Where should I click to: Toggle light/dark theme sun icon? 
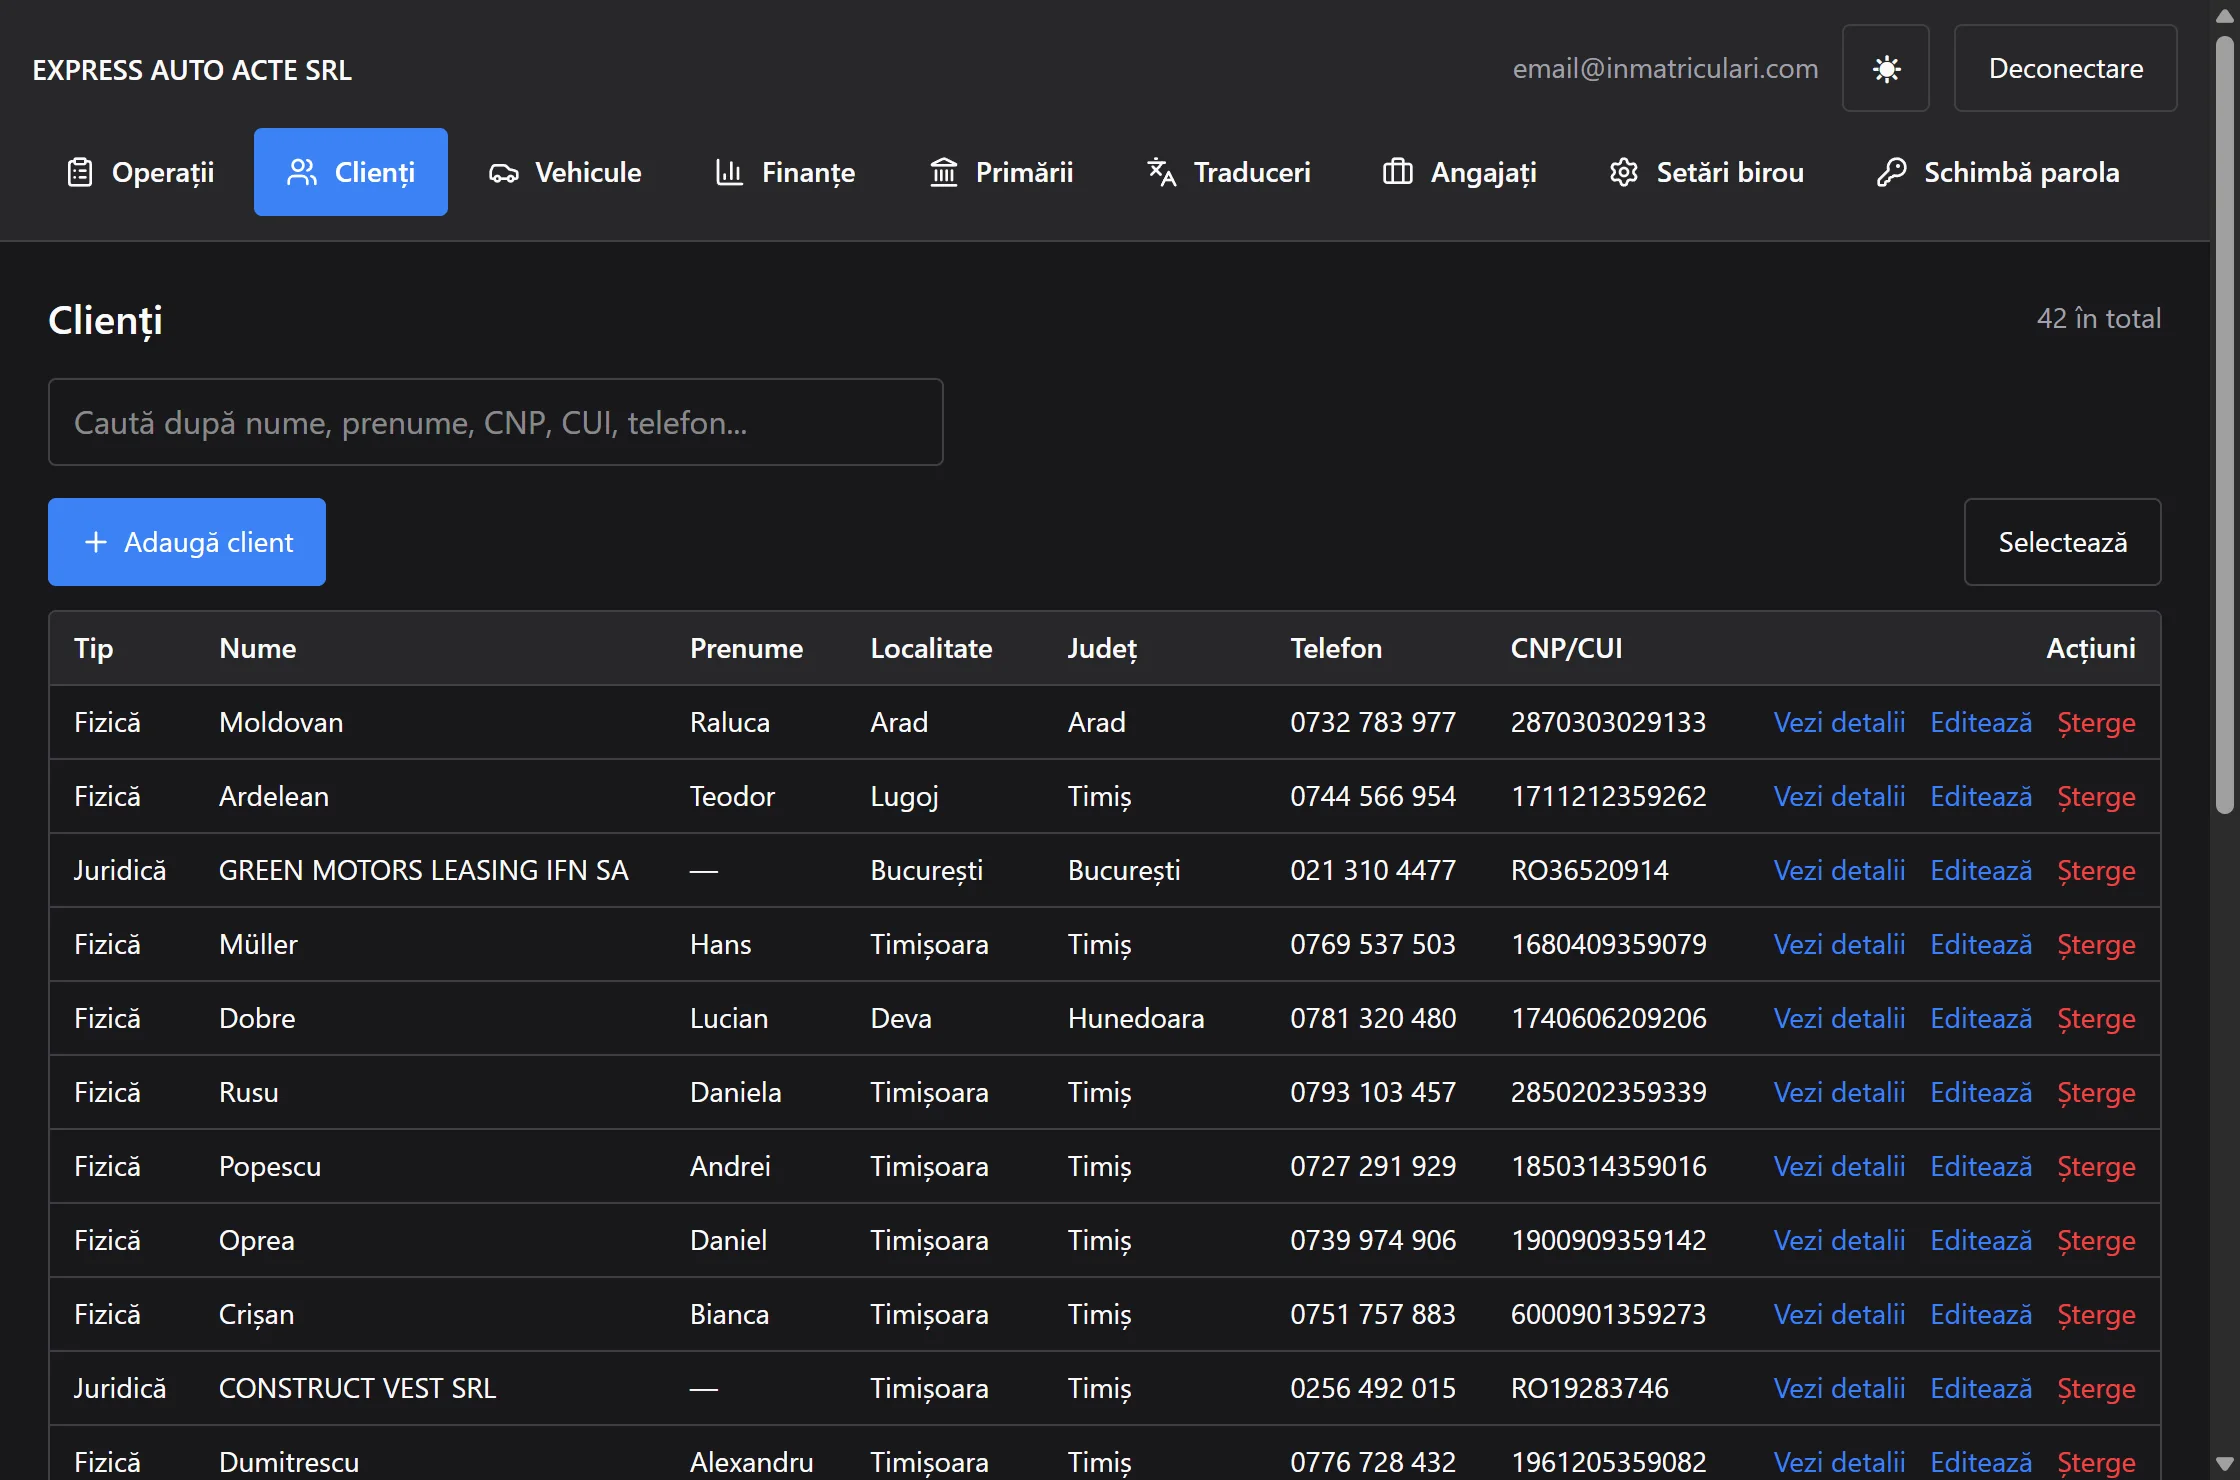[x=1886, y=68]
